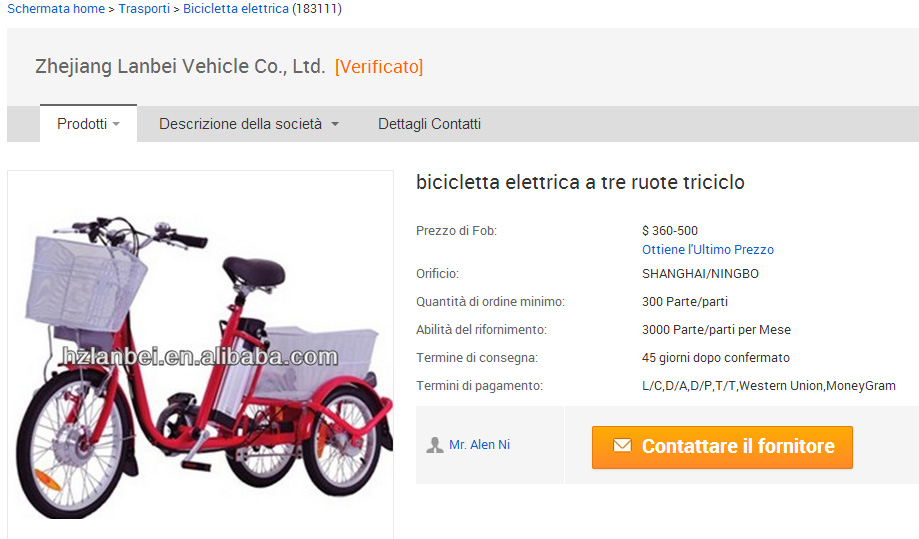Click the person icon beside Mr. Alen Ni
Viewport: 919px width, 539px height.
[x=434, y=445]
